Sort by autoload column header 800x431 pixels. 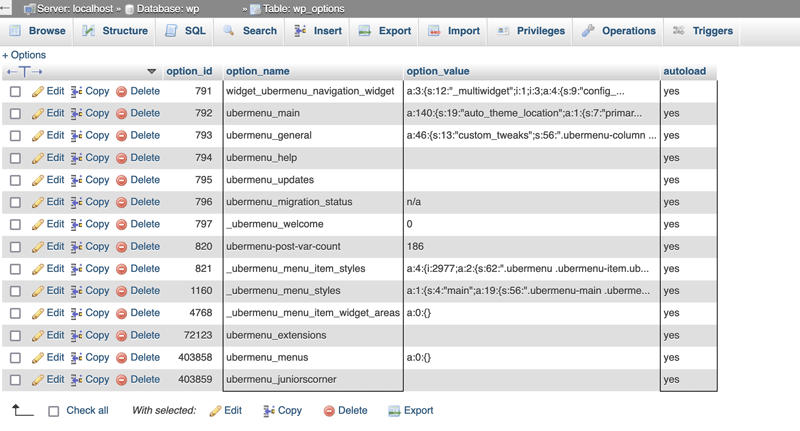pos(685,71)
